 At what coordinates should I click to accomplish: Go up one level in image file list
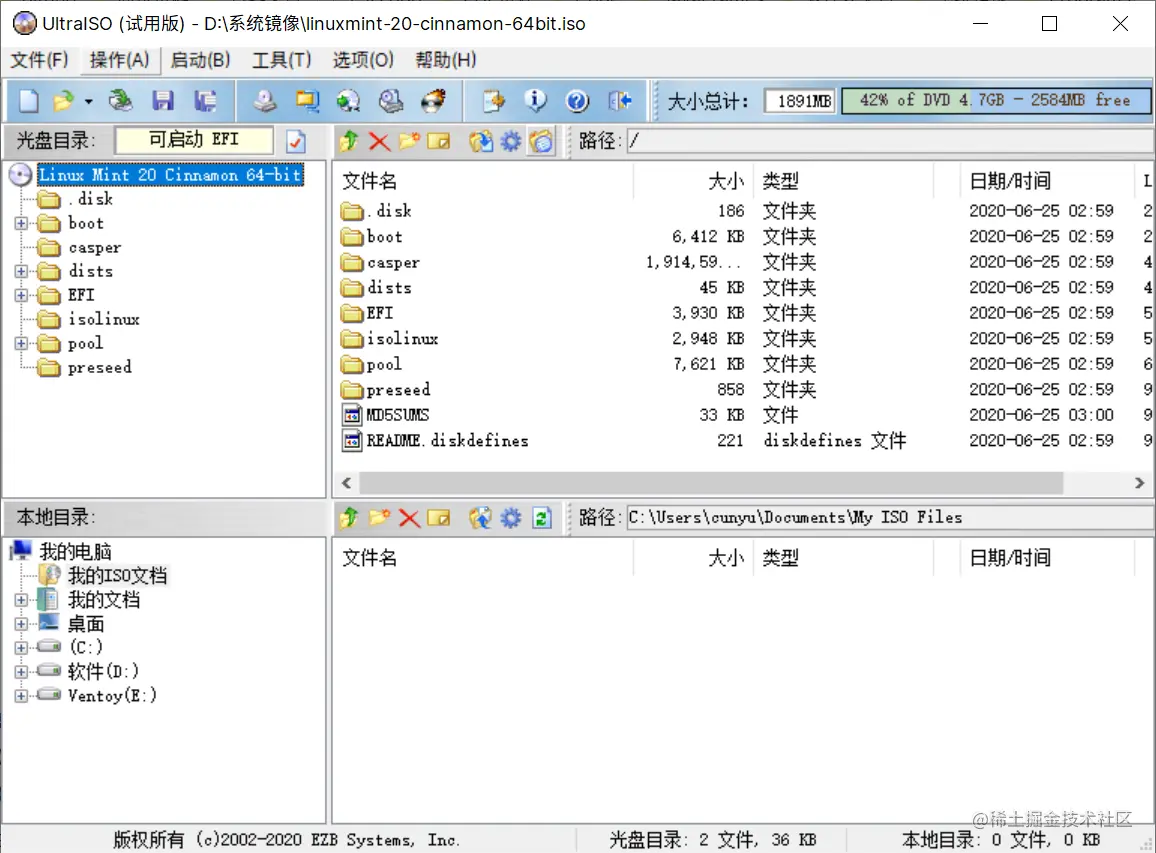[349, 141]
